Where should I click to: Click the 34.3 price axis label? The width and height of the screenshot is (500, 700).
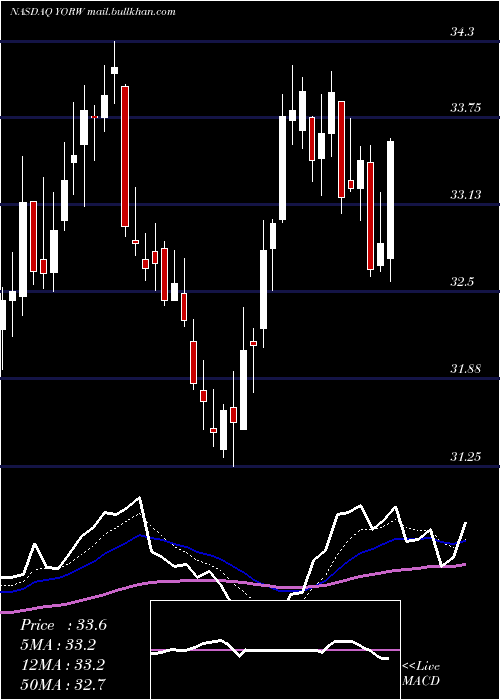click(x=462, y=32)
